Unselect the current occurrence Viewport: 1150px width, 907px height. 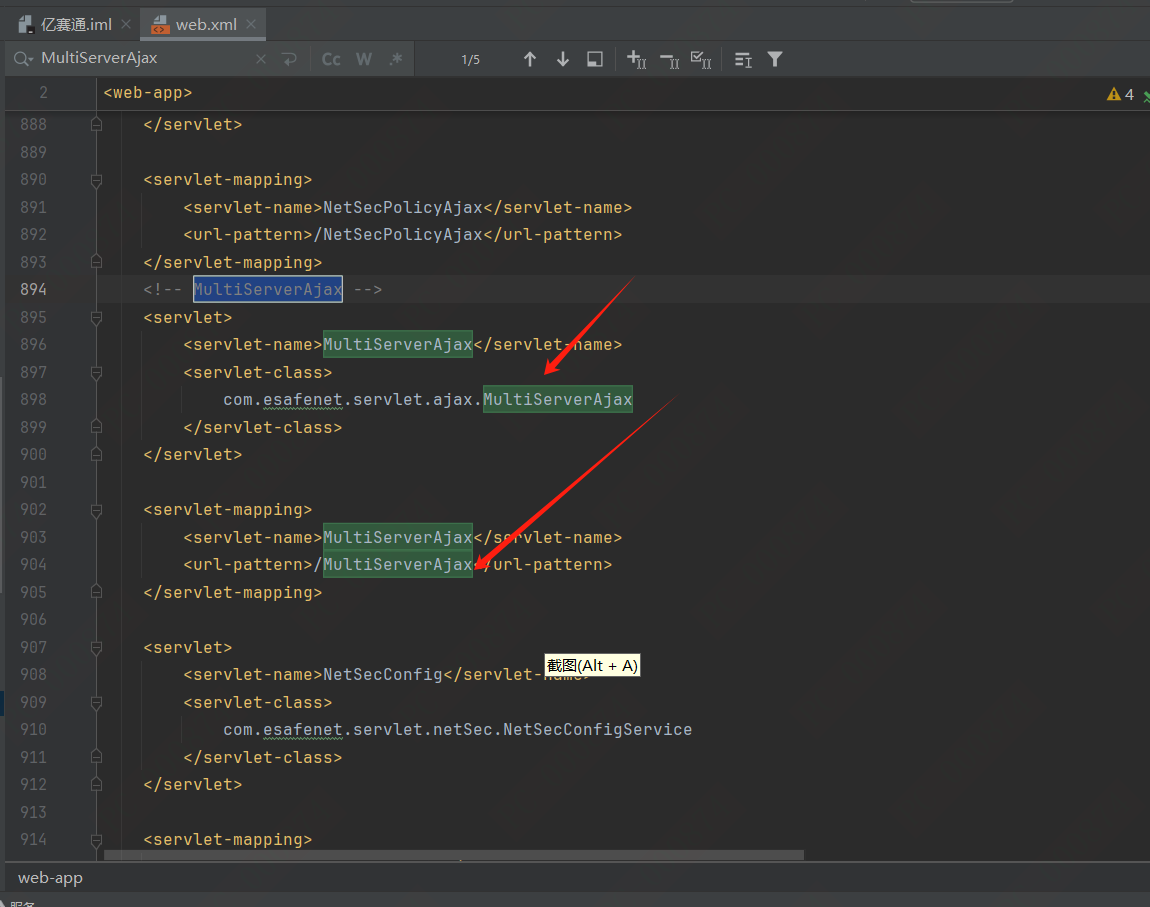click(x=670, y=60)
